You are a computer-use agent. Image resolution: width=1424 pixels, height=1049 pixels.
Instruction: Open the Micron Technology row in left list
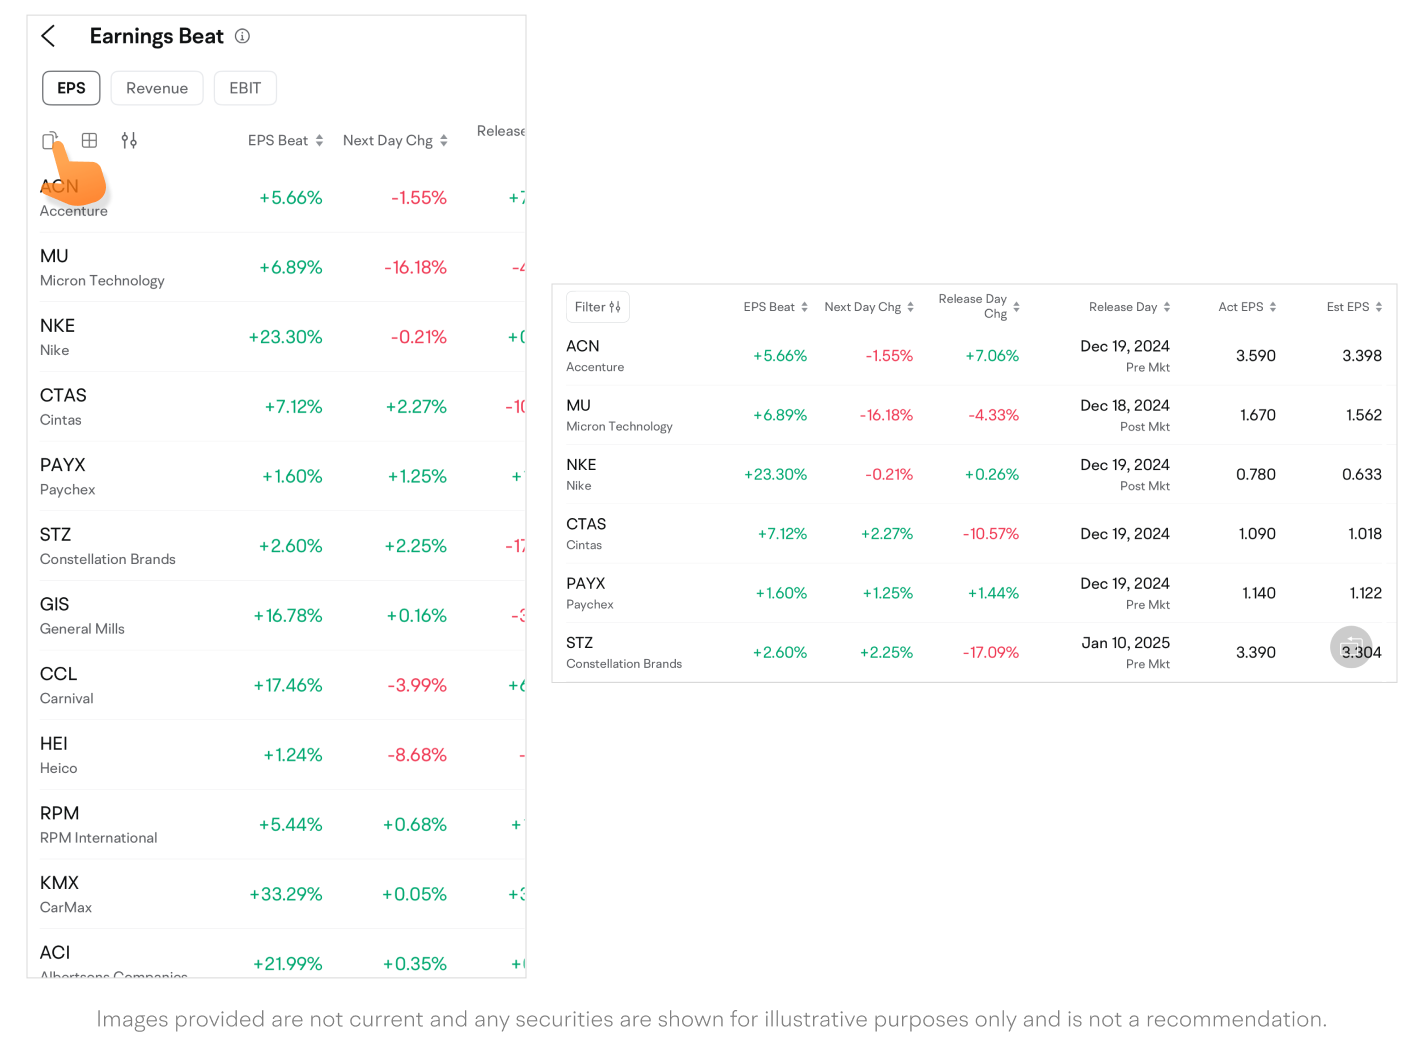(x=102, y=268)
